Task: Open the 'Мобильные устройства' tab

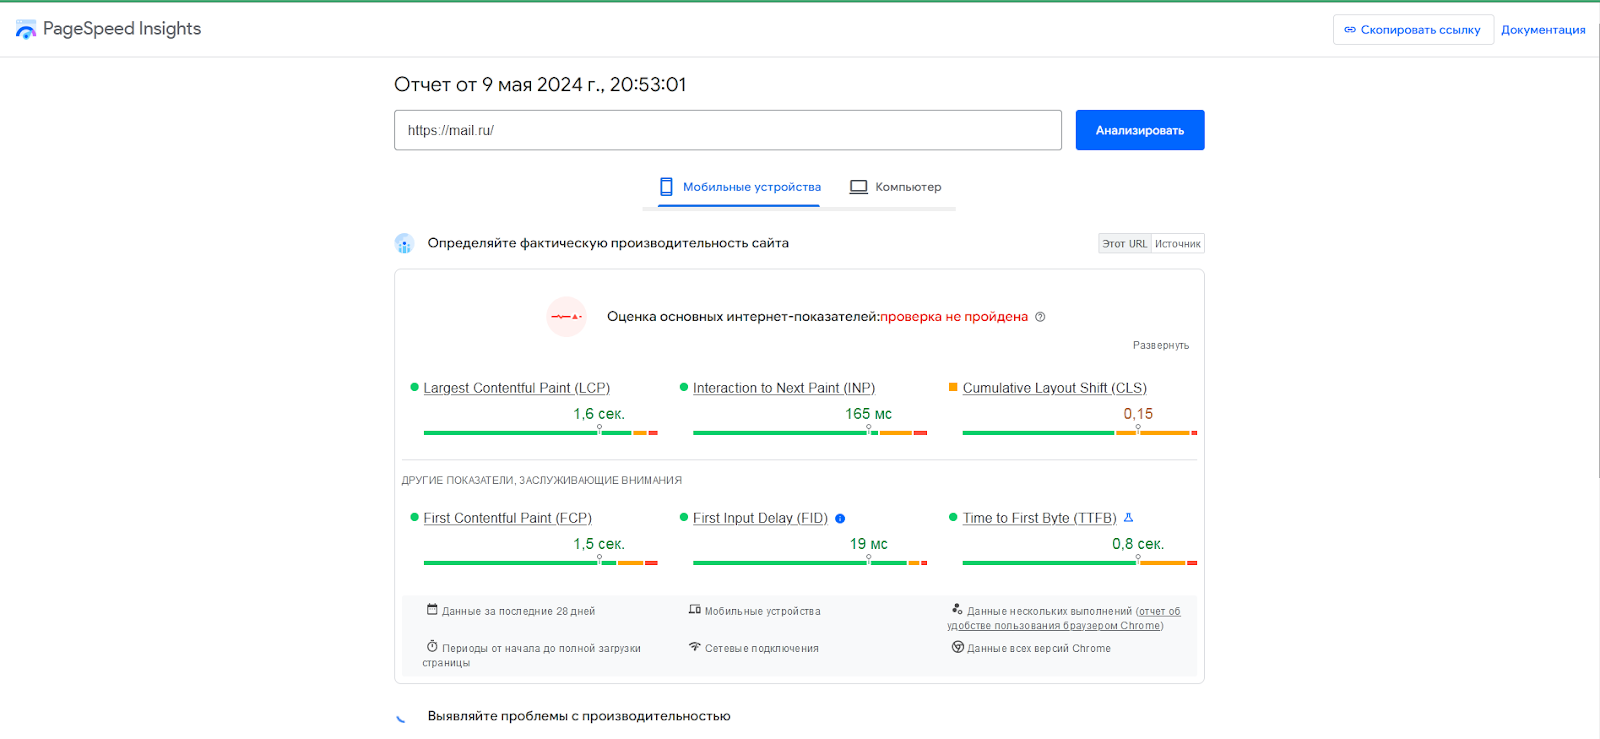Action: click(739, 187)
